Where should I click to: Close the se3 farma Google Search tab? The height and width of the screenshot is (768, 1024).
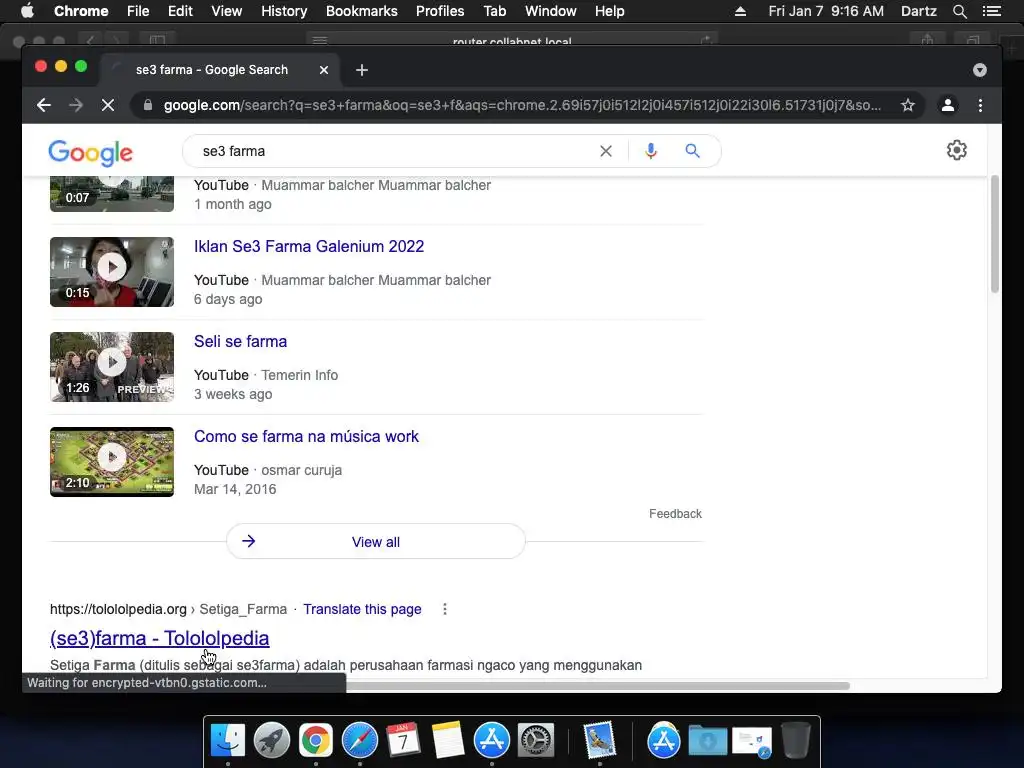click(324, 70)
